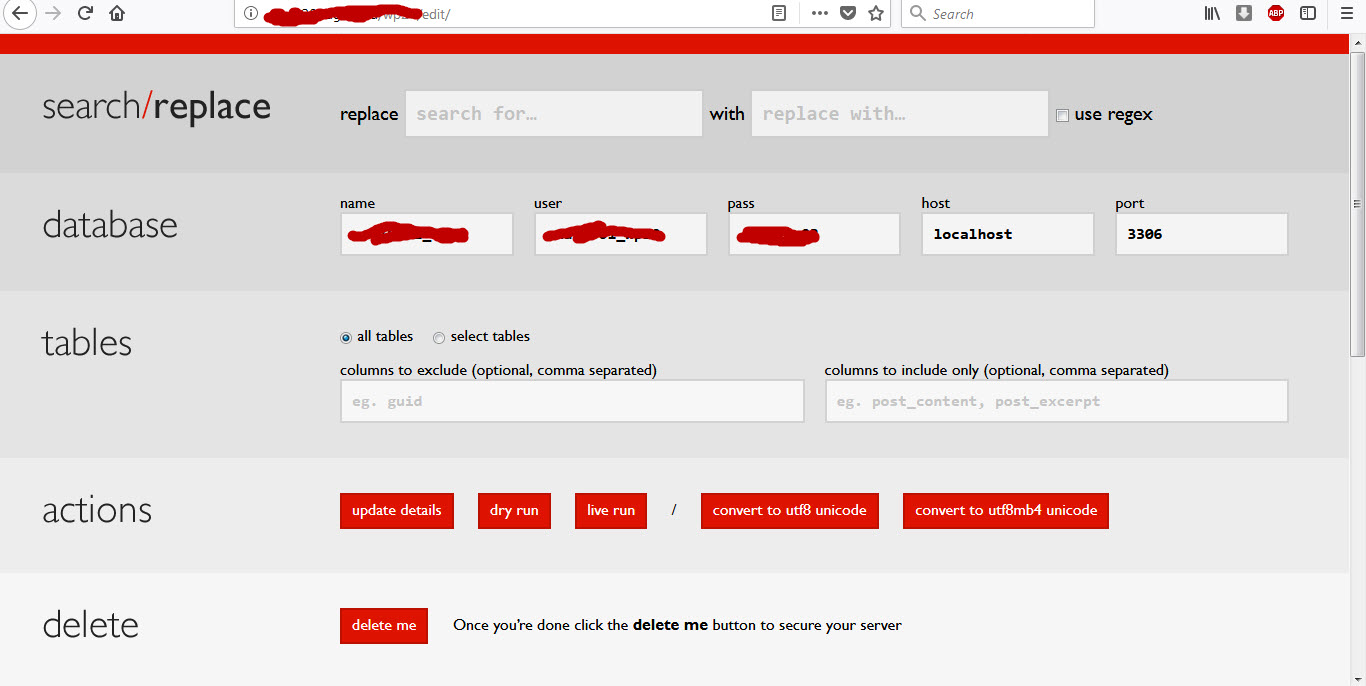Focus the search for input field
The image size is (1366, 686).
pyautogui.click(x=553, y=114)
